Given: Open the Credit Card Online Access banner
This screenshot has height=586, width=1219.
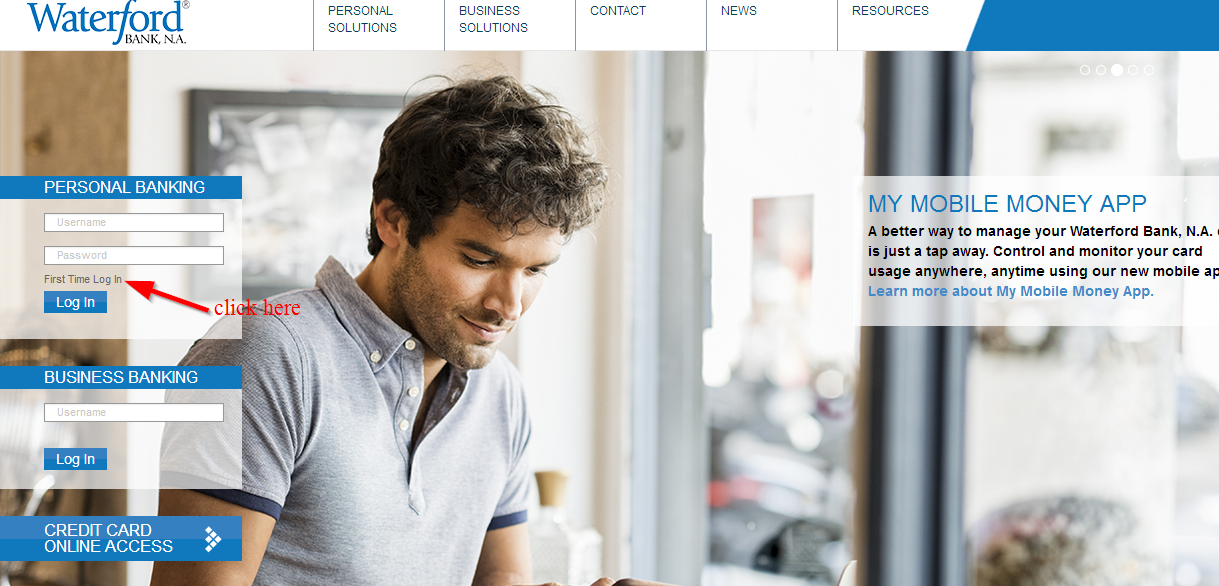Looking at the screenshot, I should click(x=121, y=538).
